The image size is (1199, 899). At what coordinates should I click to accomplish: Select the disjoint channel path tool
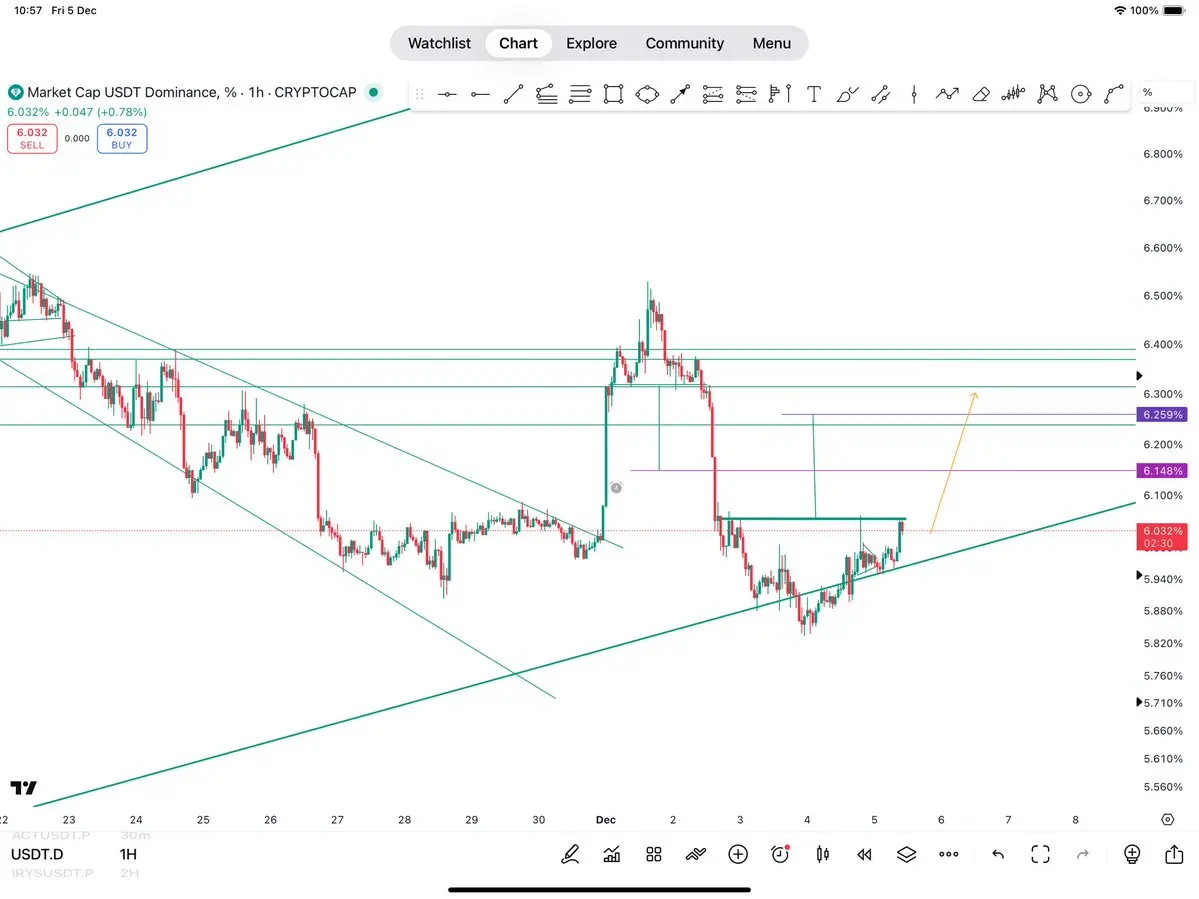click(x=881, y=94)
